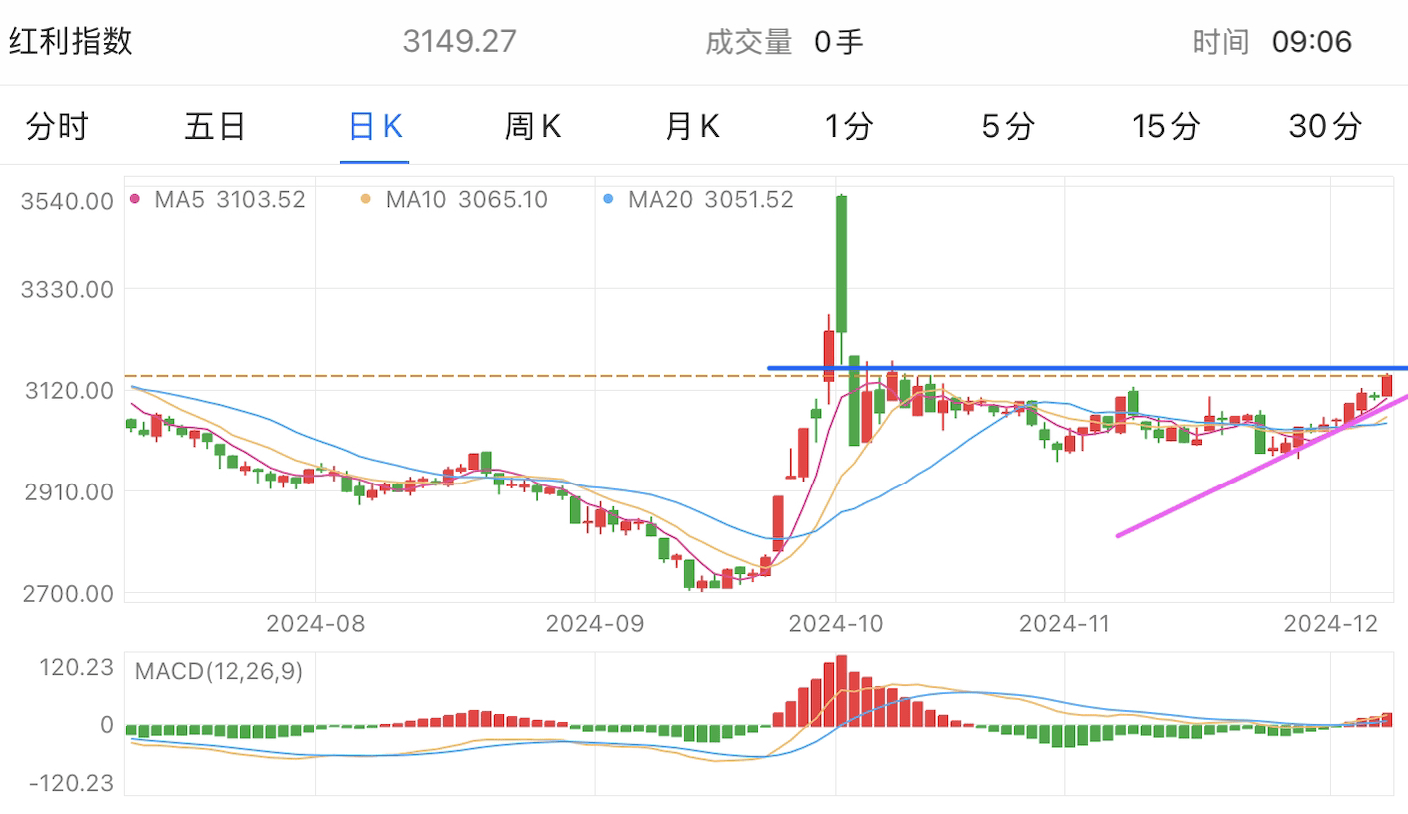Open the 五日 chart tab
The width and height of the screenshot is (1408, 814).
click(x=215, y=127)
